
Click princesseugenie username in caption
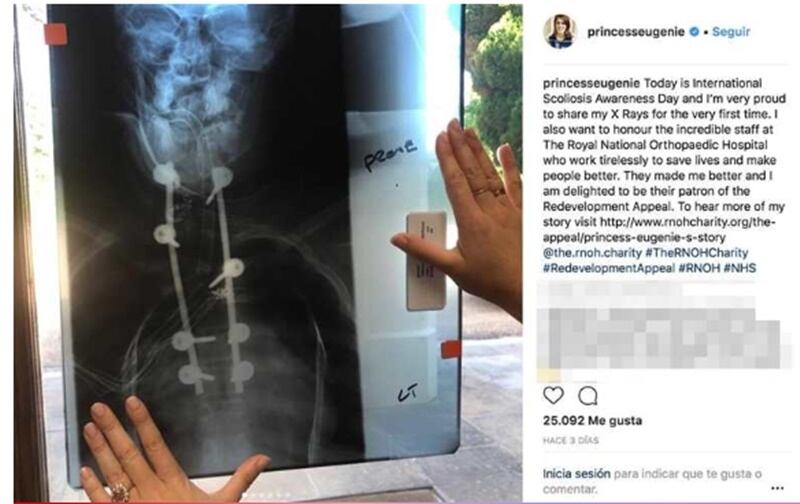pos(591,83)
